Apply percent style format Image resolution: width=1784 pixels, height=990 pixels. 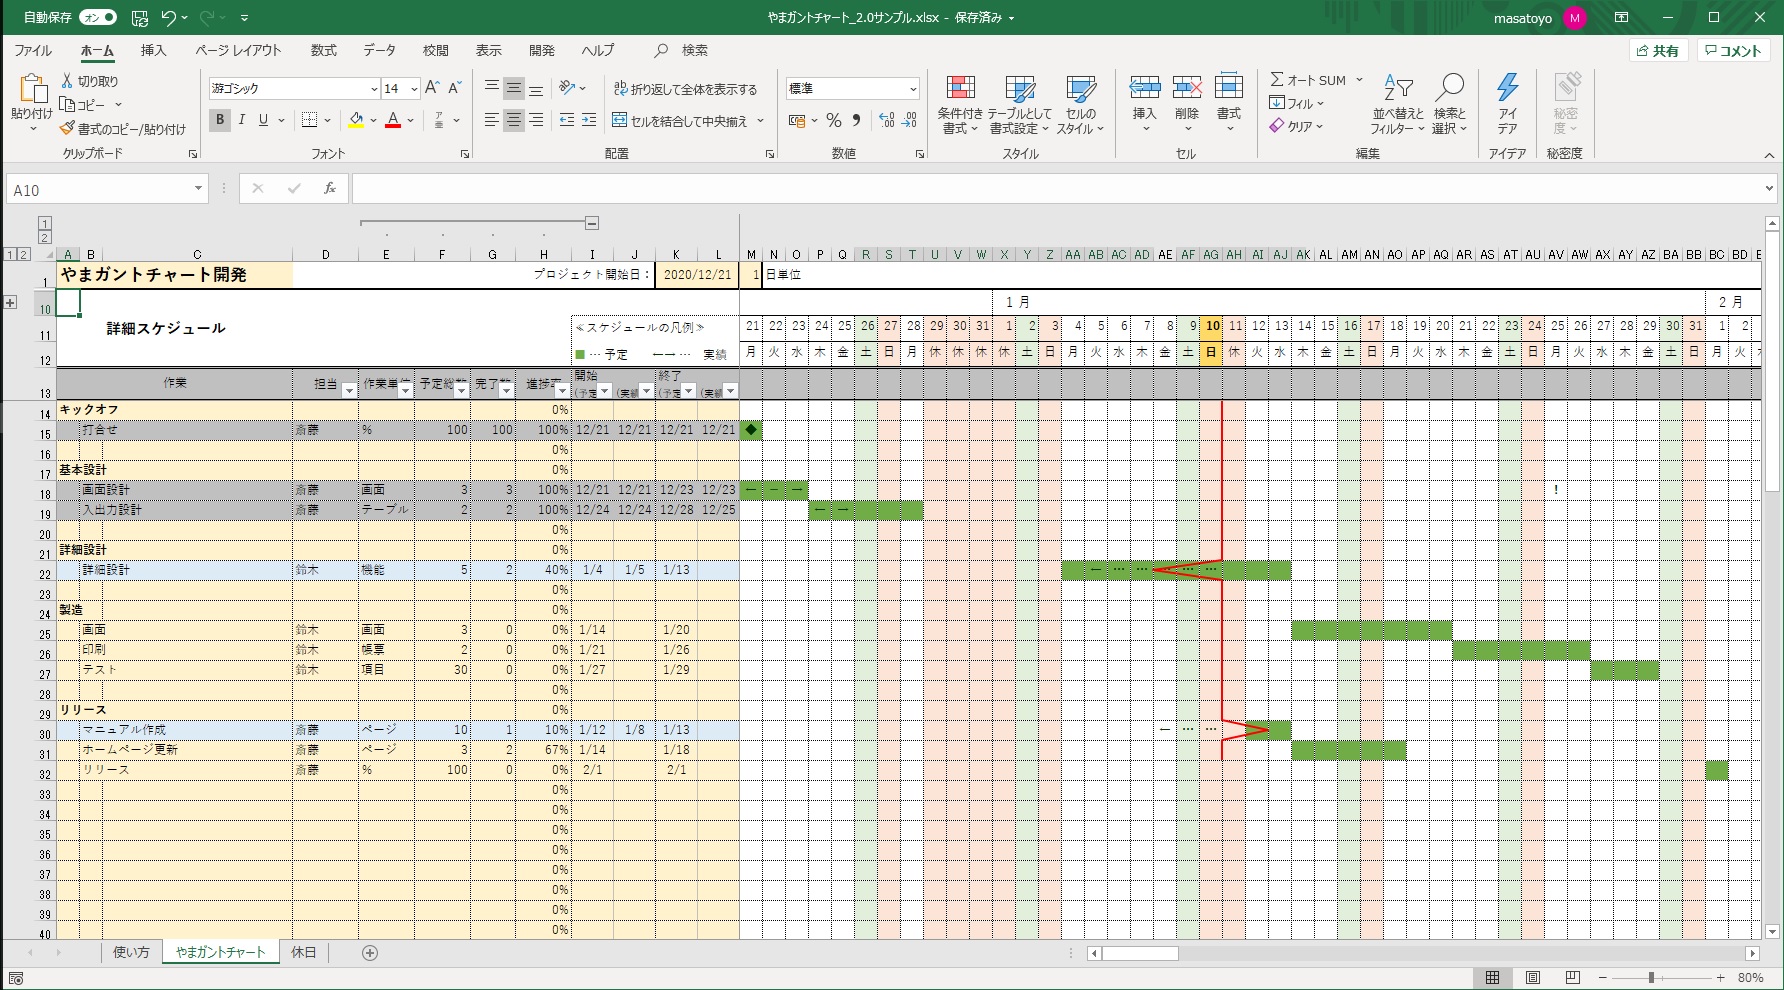[834, 120]
